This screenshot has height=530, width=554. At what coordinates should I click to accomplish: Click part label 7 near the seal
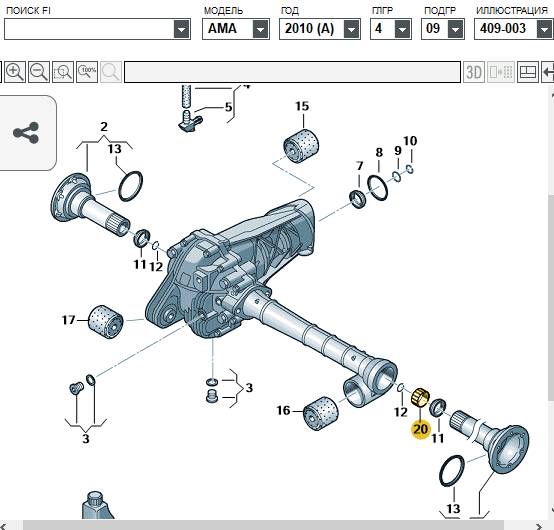tap(360, 166)
